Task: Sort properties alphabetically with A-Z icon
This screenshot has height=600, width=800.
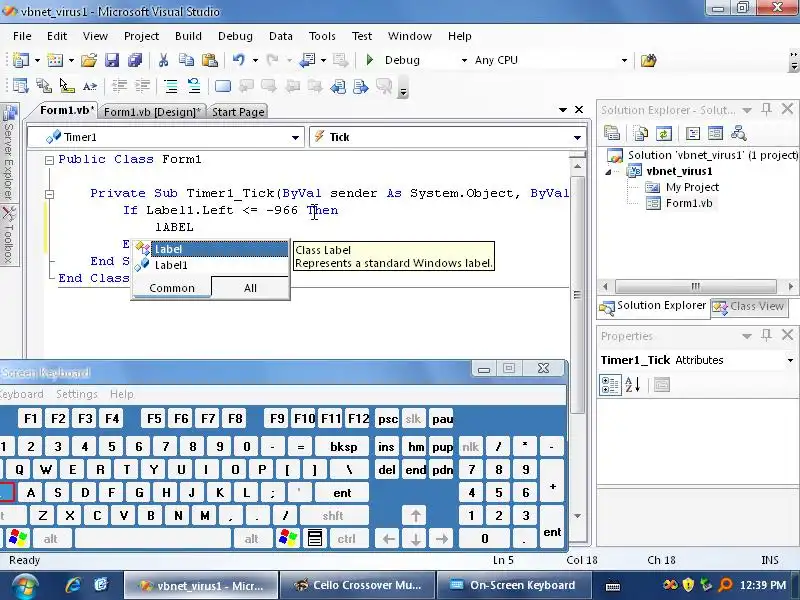Action: click(x=633, y=385)
